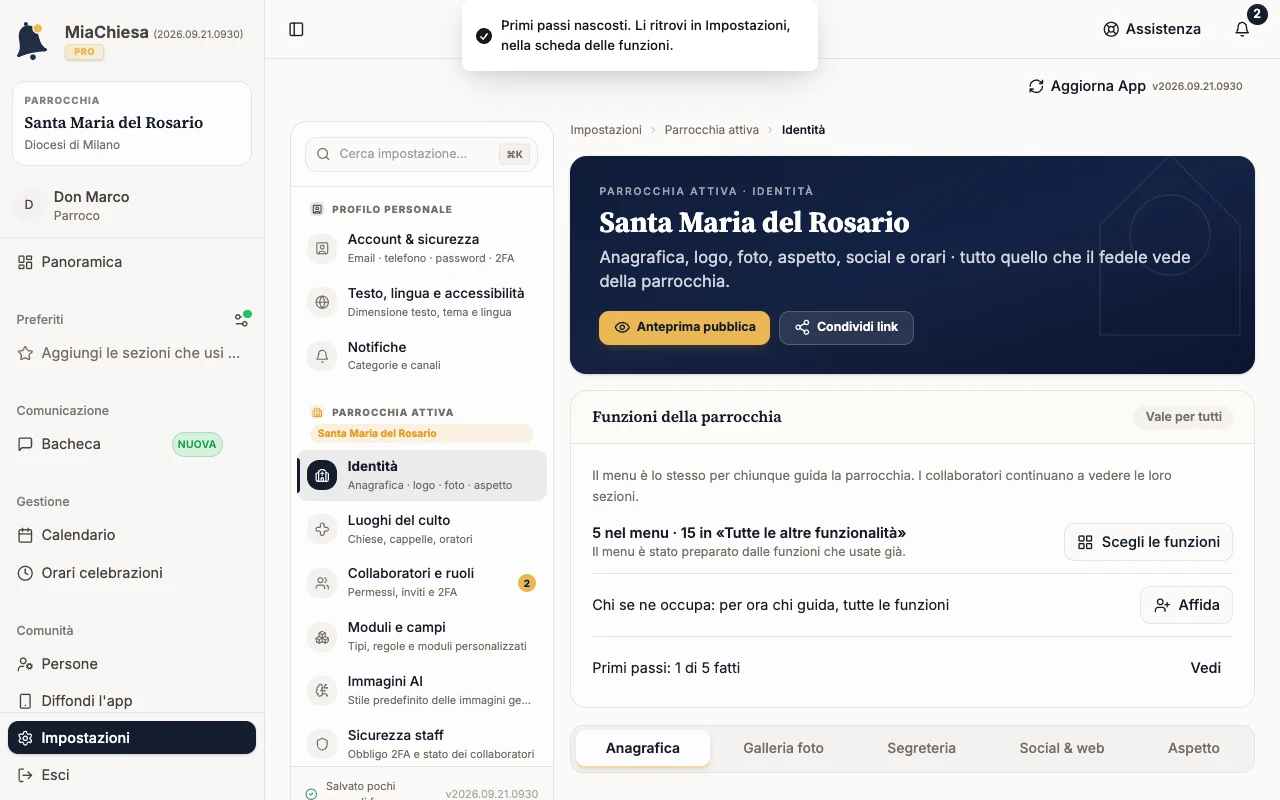
Task: Open the notifications bell with badge 2
Action: point(1242,29)
